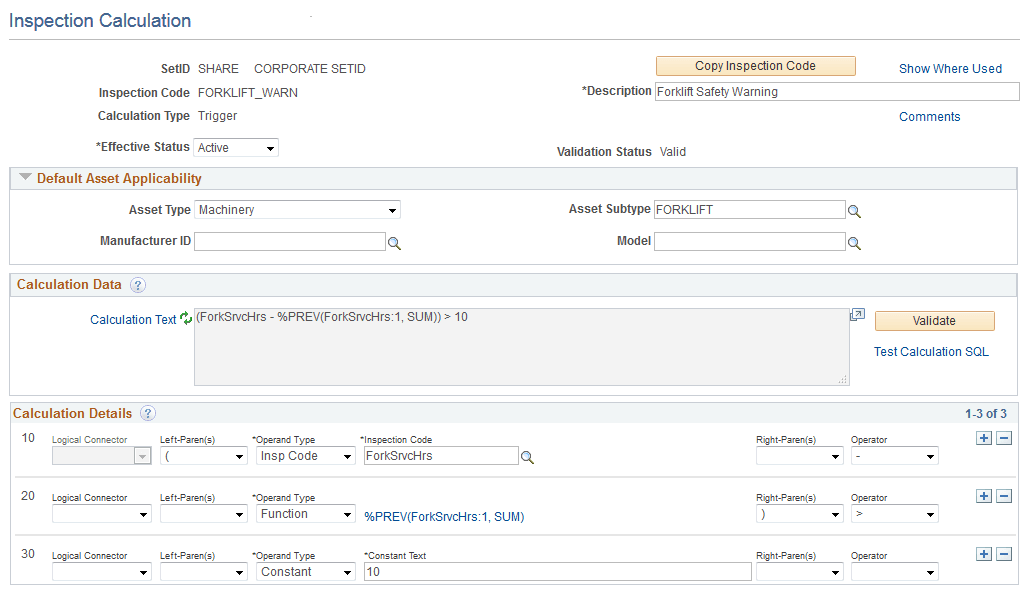Add a new row after row 30

tap(983, 553)
